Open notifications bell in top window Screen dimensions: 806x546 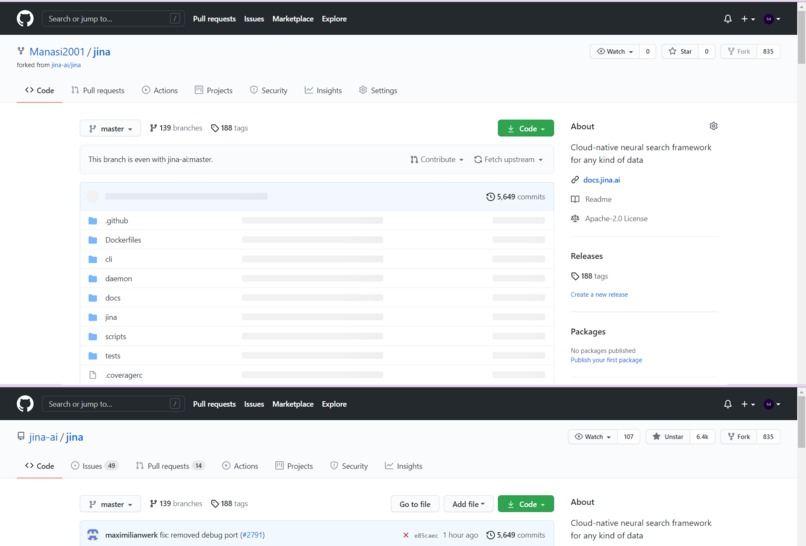(727, 19)
